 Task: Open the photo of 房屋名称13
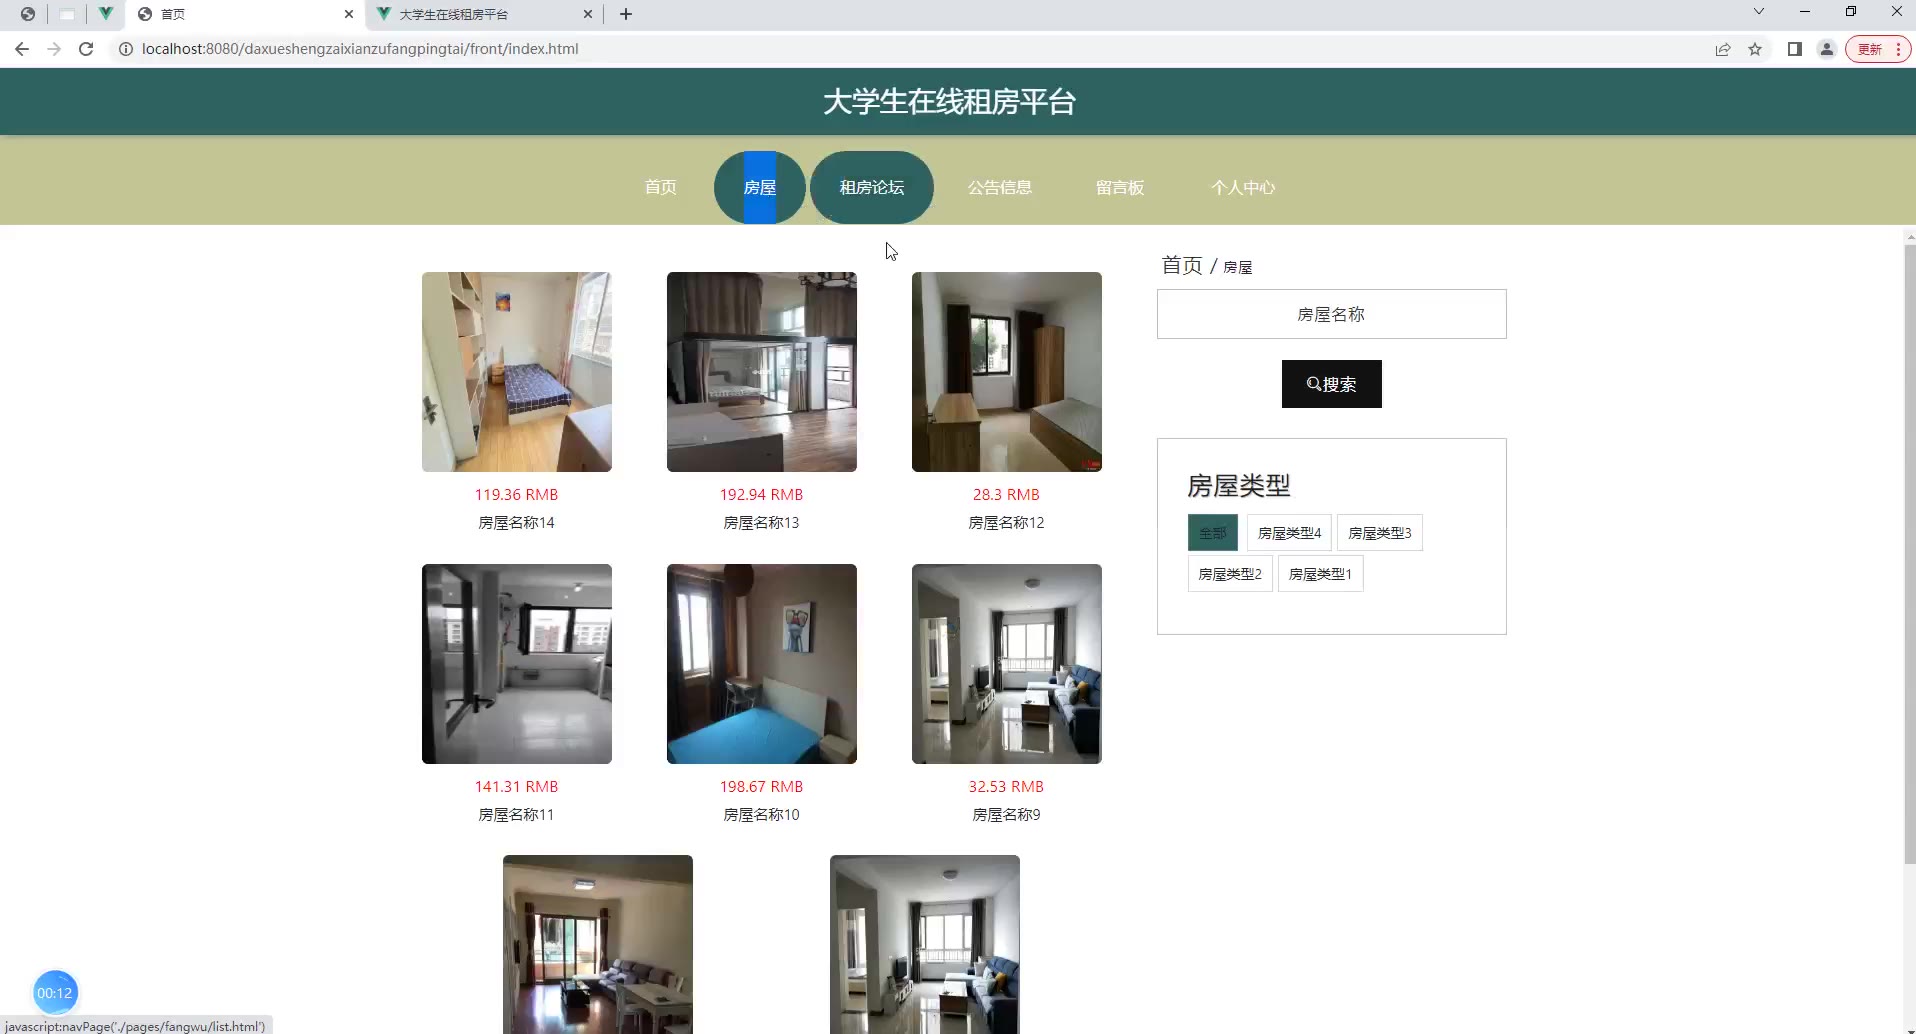coord(762,372)
